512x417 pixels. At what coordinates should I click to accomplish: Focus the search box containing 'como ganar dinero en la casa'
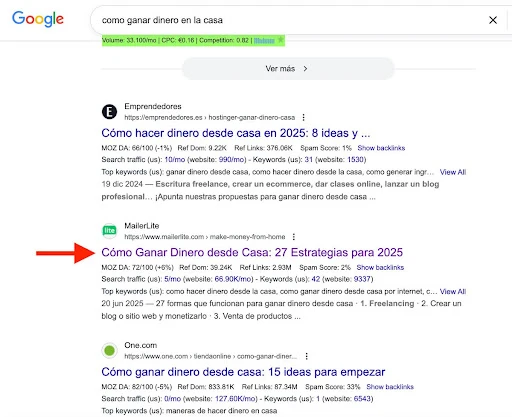[x=287, y=20]
